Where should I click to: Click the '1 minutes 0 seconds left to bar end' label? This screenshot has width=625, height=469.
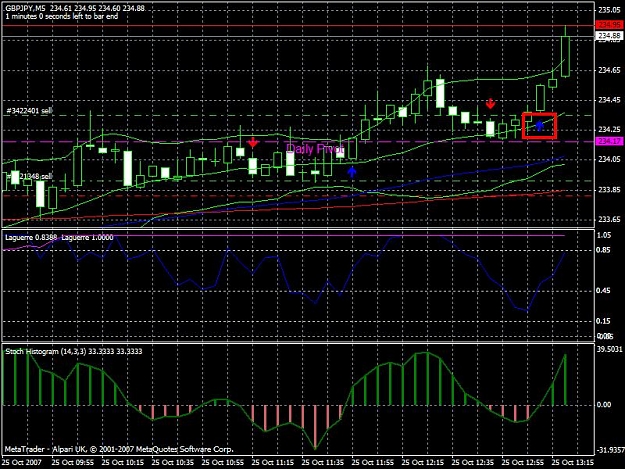tap(62, 16)
